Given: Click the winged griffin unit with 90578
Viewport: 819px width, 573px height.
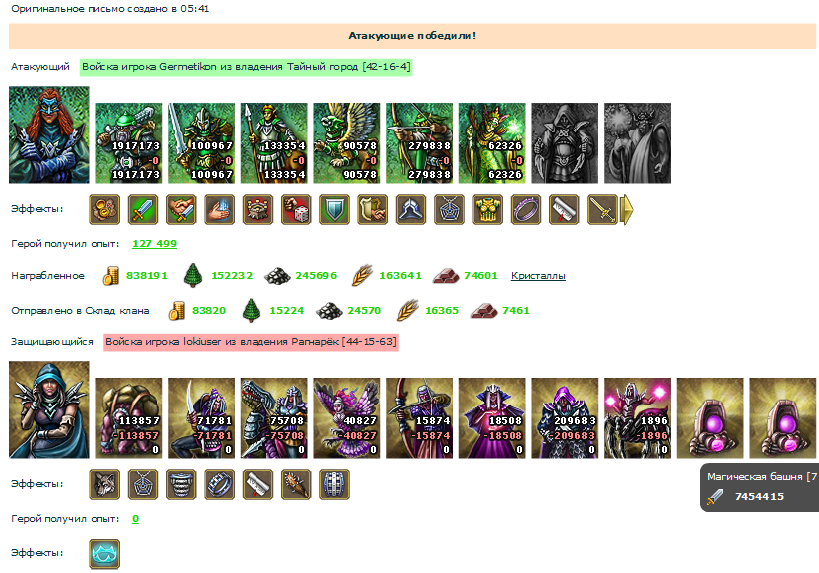Looking at the screenshot, I should (347, 143).
